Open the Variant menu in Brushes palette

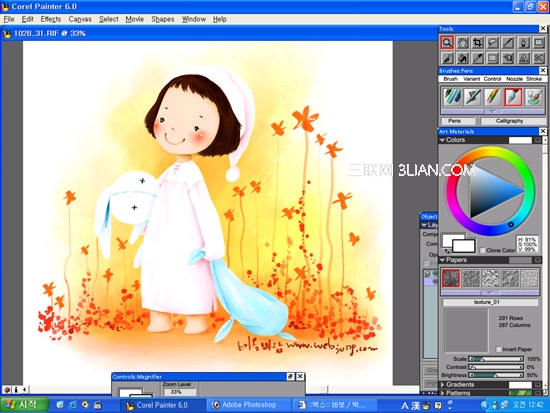(x=471, y=79)
